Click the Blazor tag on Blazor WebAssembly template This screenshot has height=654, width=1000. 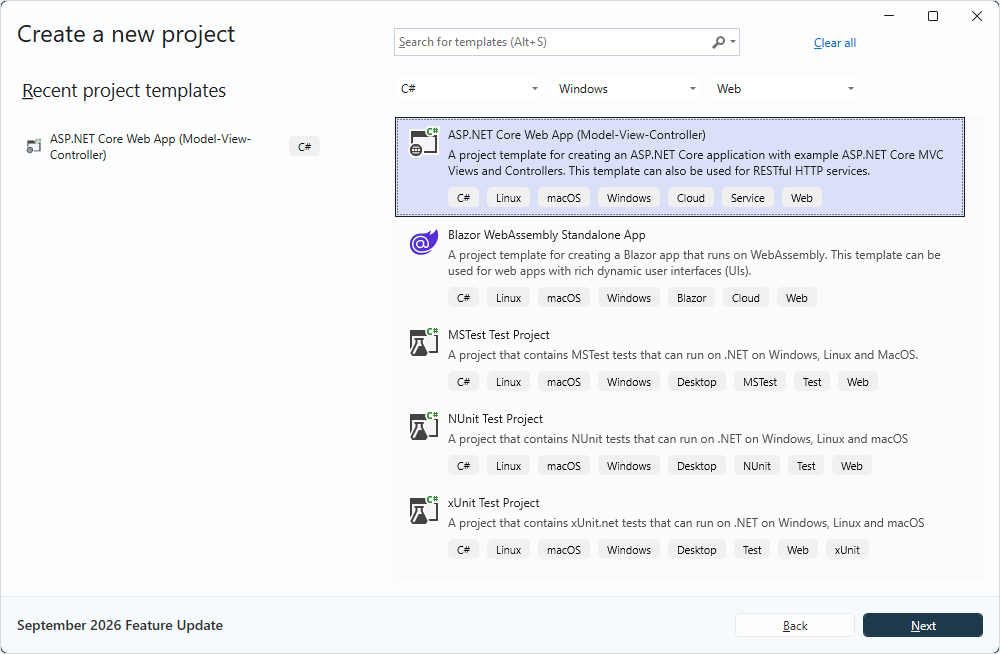pos(691,298)
